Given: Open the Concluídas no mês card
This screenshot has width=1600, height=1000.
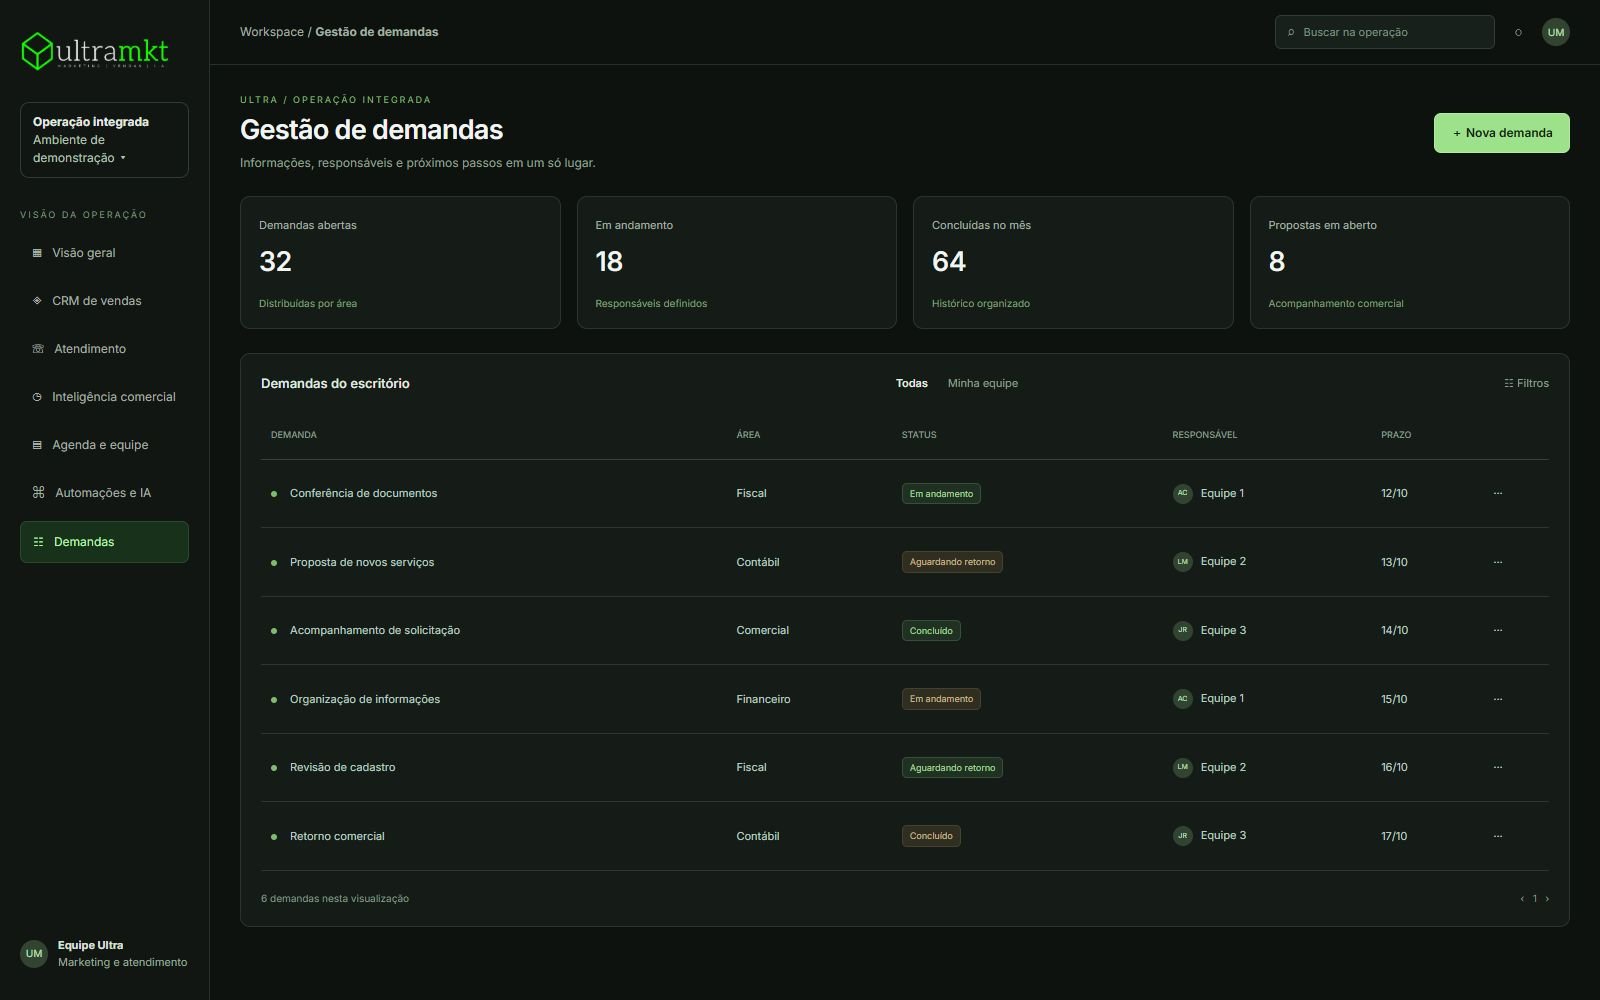Looking at the screenshot, I should click(1073, 262).
